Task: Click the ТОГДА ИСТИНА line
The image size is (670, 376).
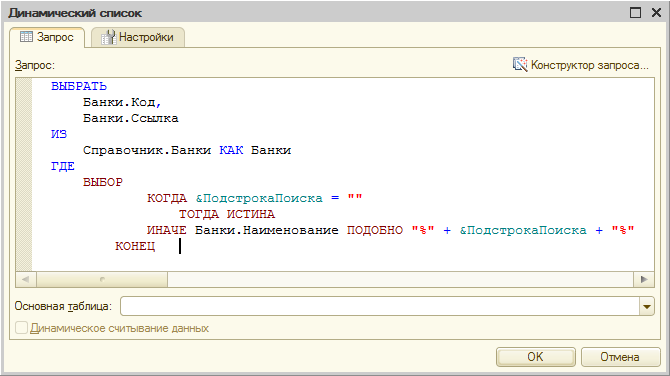Action: point(226,214)
